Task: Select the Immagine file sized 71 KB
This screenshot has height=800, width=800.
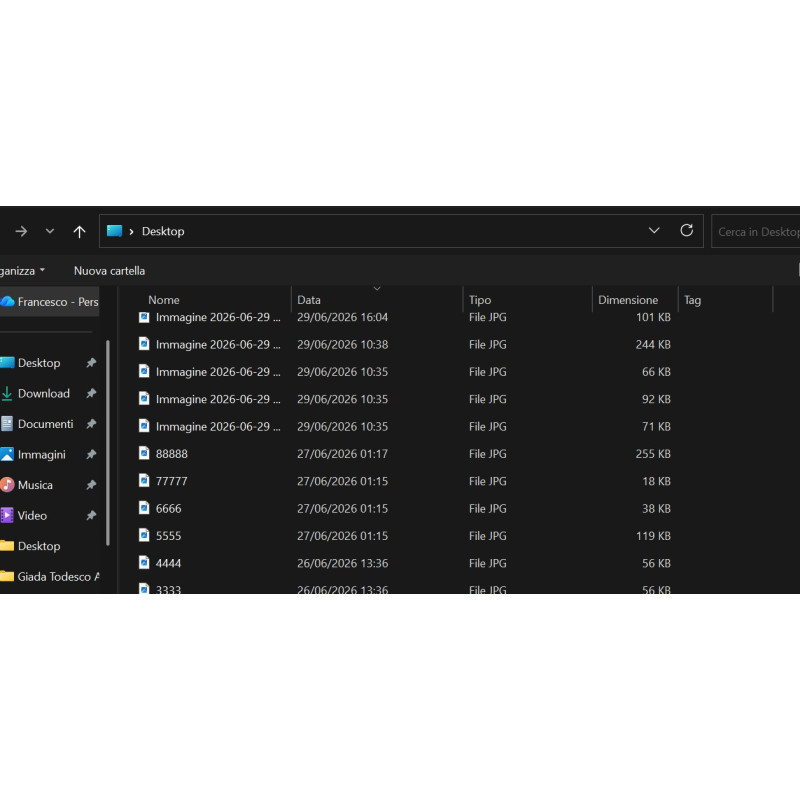Action: (405, 427)
